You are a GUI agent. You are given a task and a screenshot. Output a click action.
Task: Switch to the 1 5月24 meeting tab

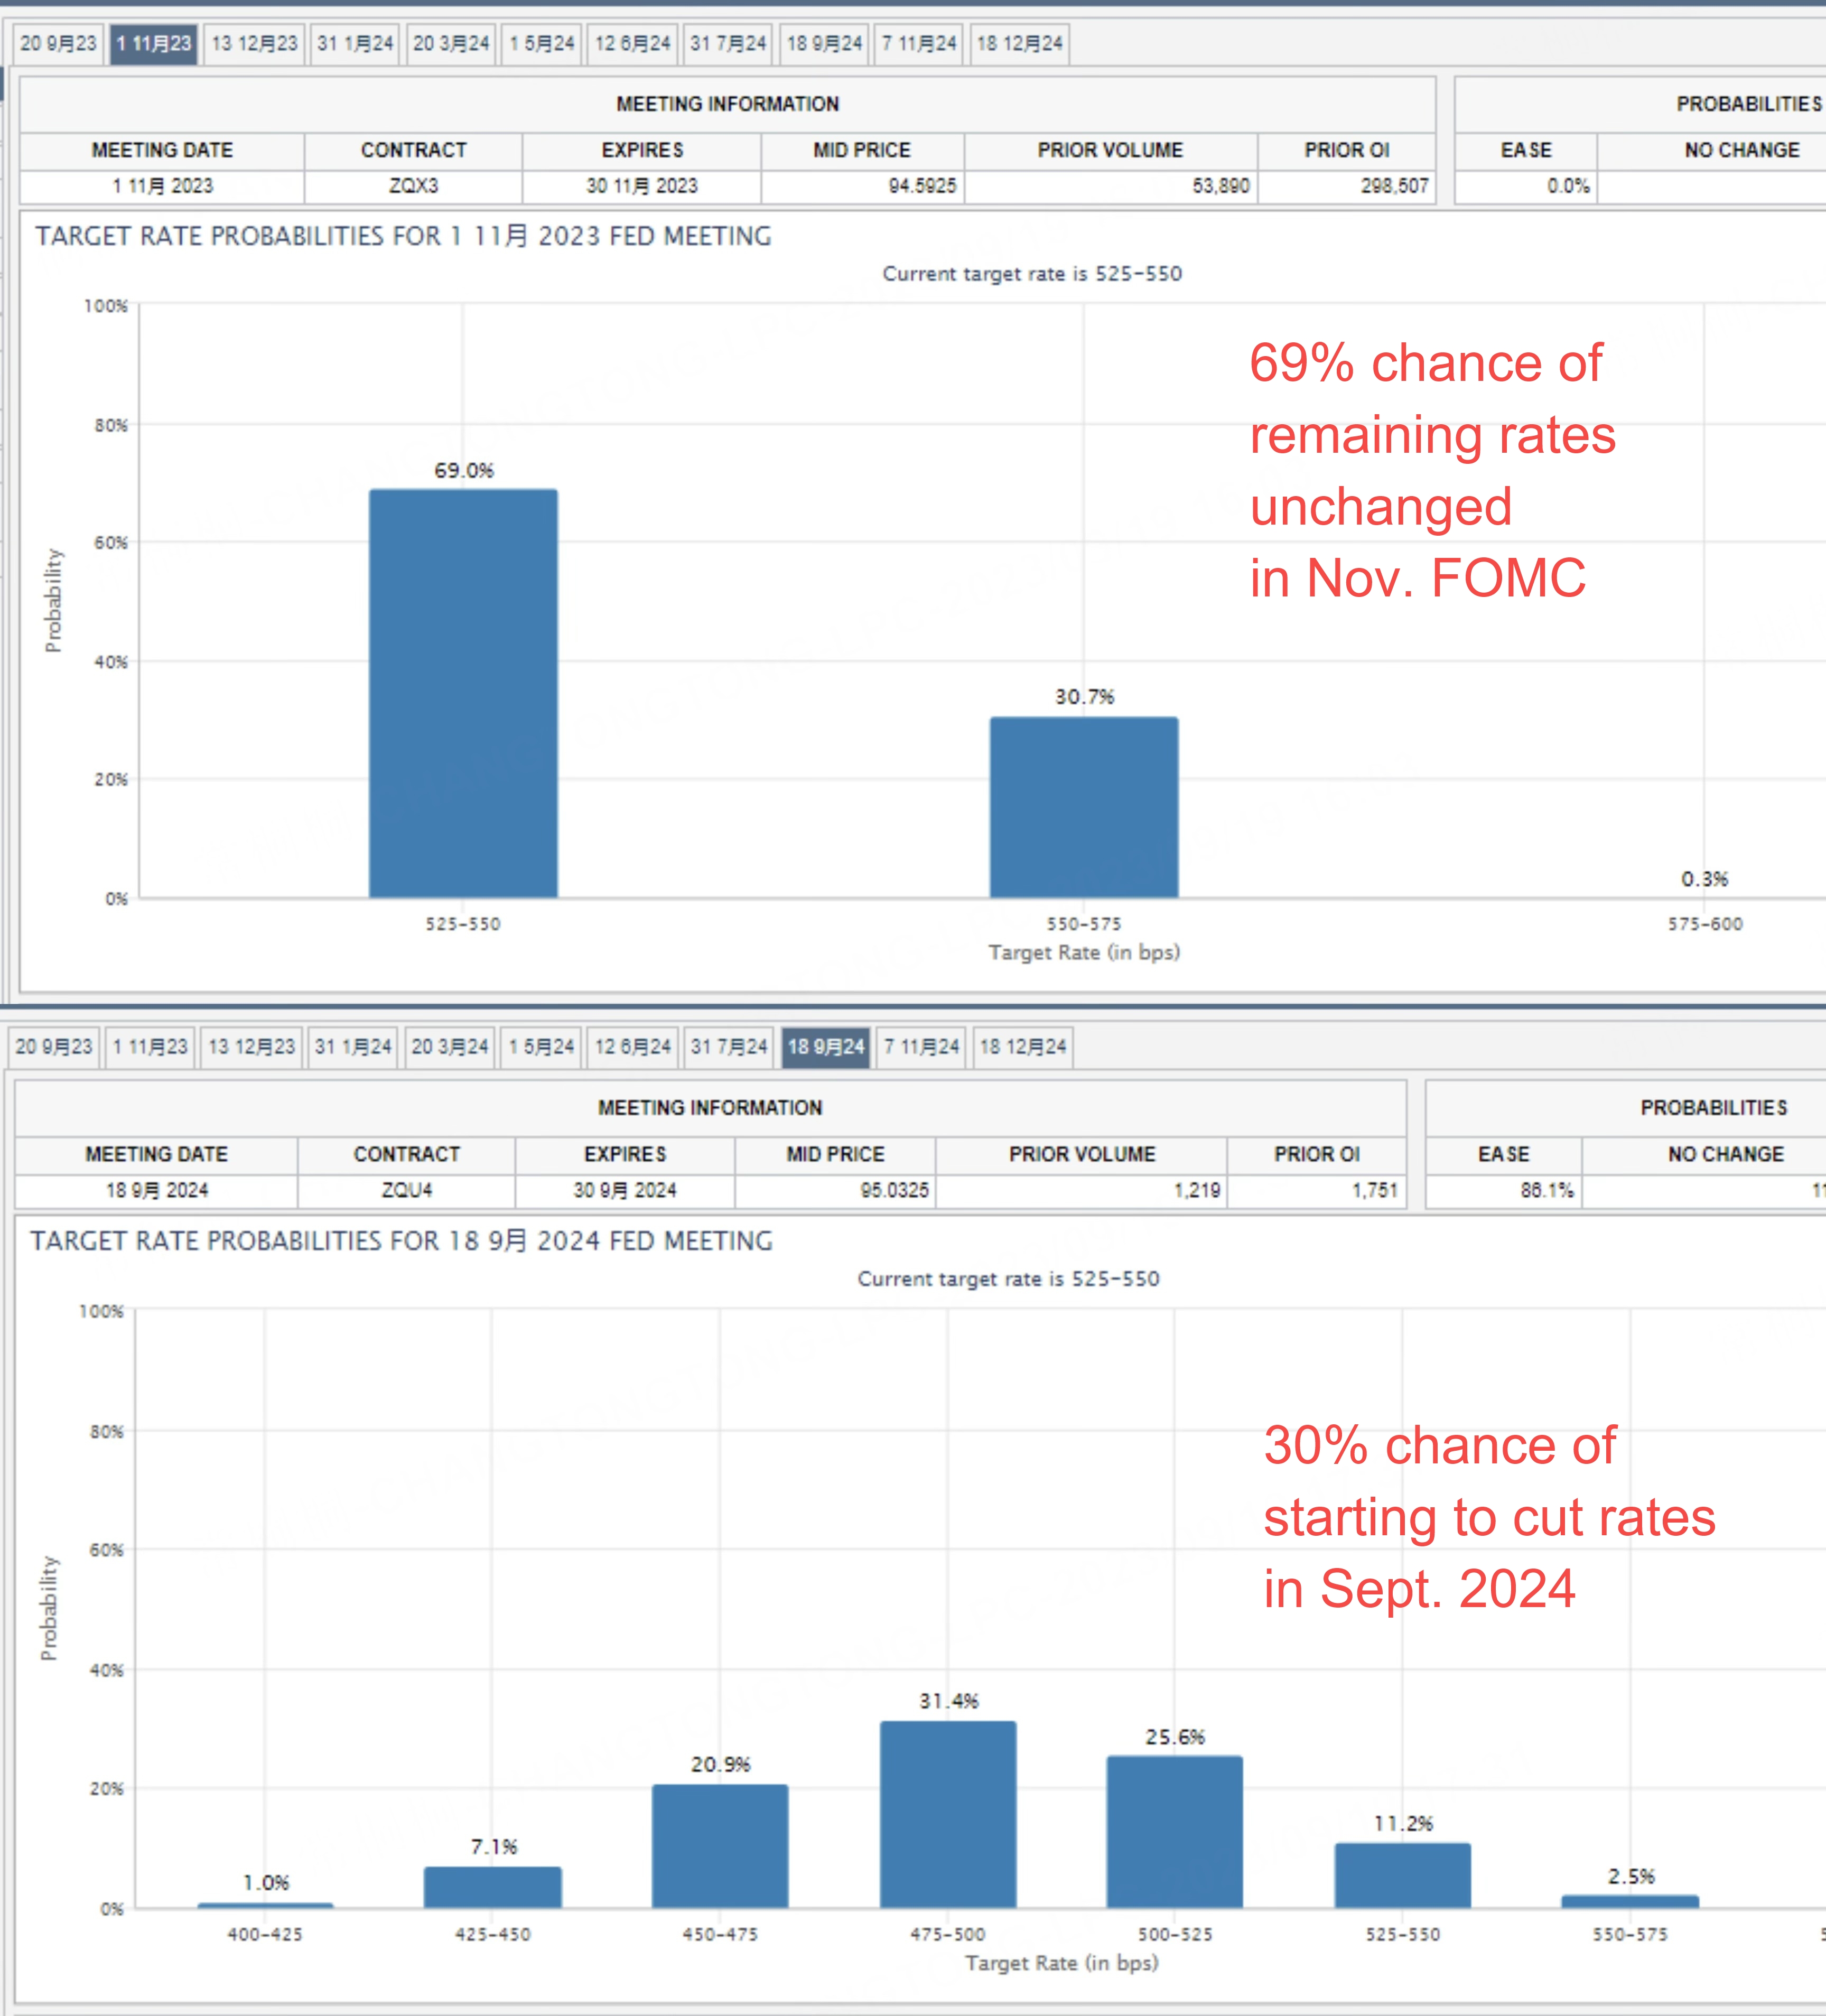541,43
